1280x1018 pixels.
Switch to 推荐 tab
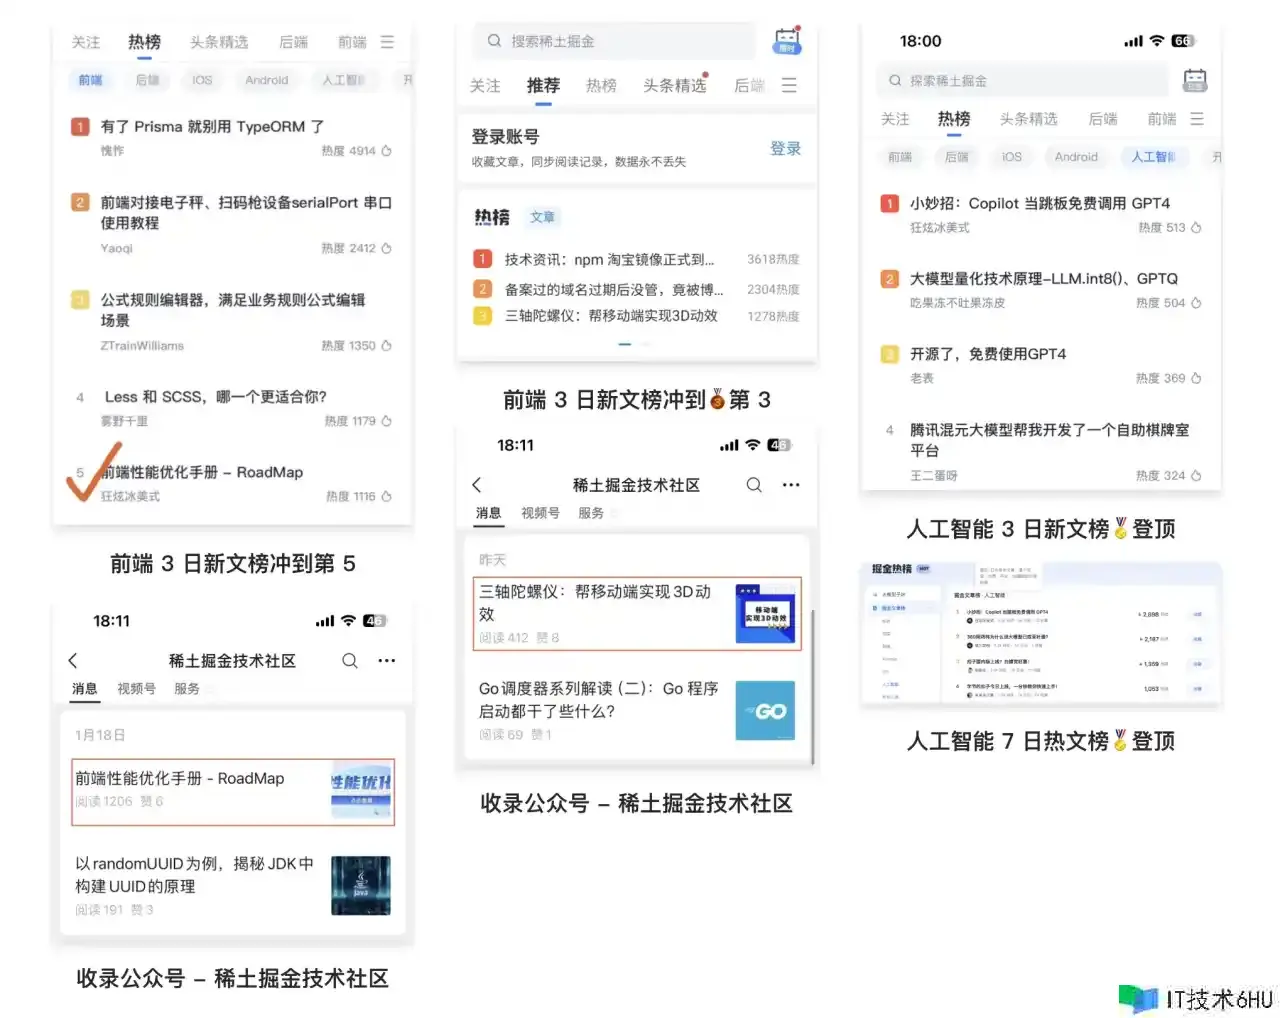point(543,86)
